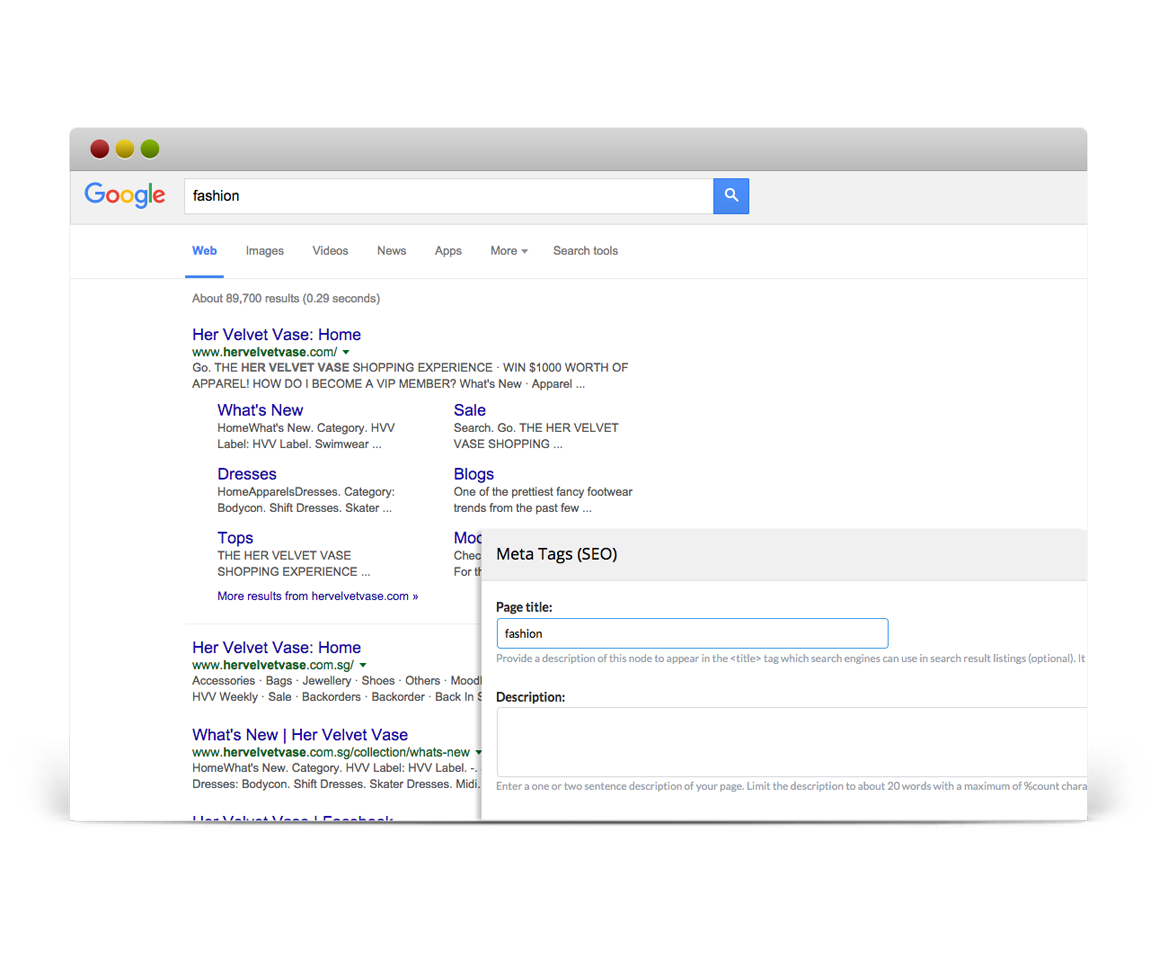
Task: Open the Apps results tab
Action: (448, 251)
